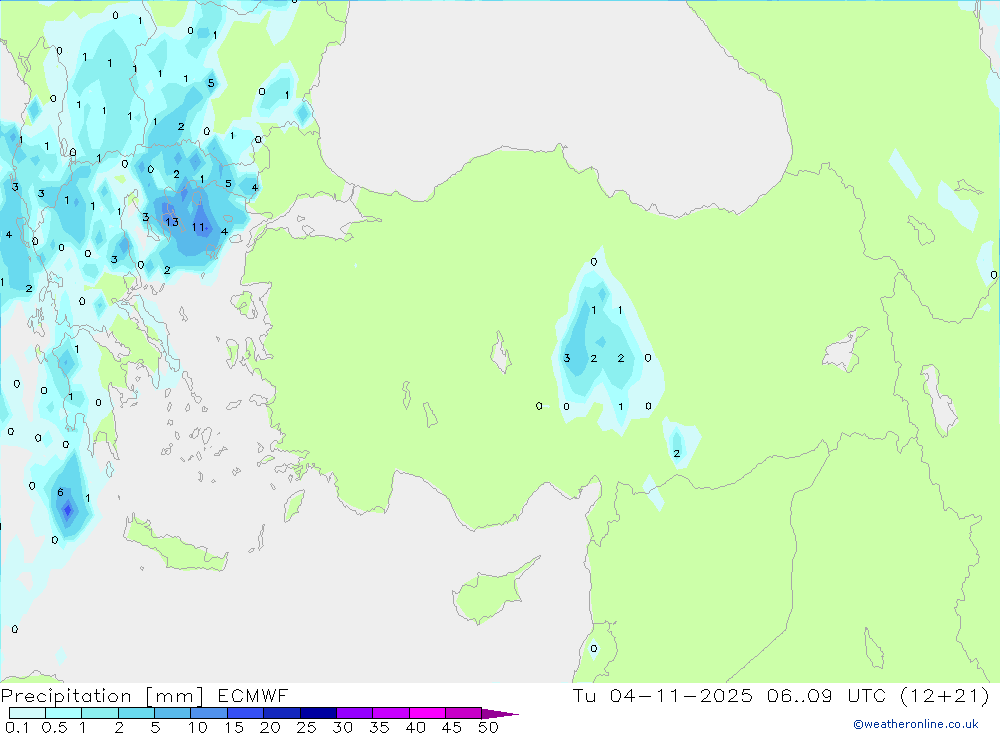The width and height of the screenshot is (1000, 733).
Task: Click the '35' legend label
Action: (x=379, y=727)
